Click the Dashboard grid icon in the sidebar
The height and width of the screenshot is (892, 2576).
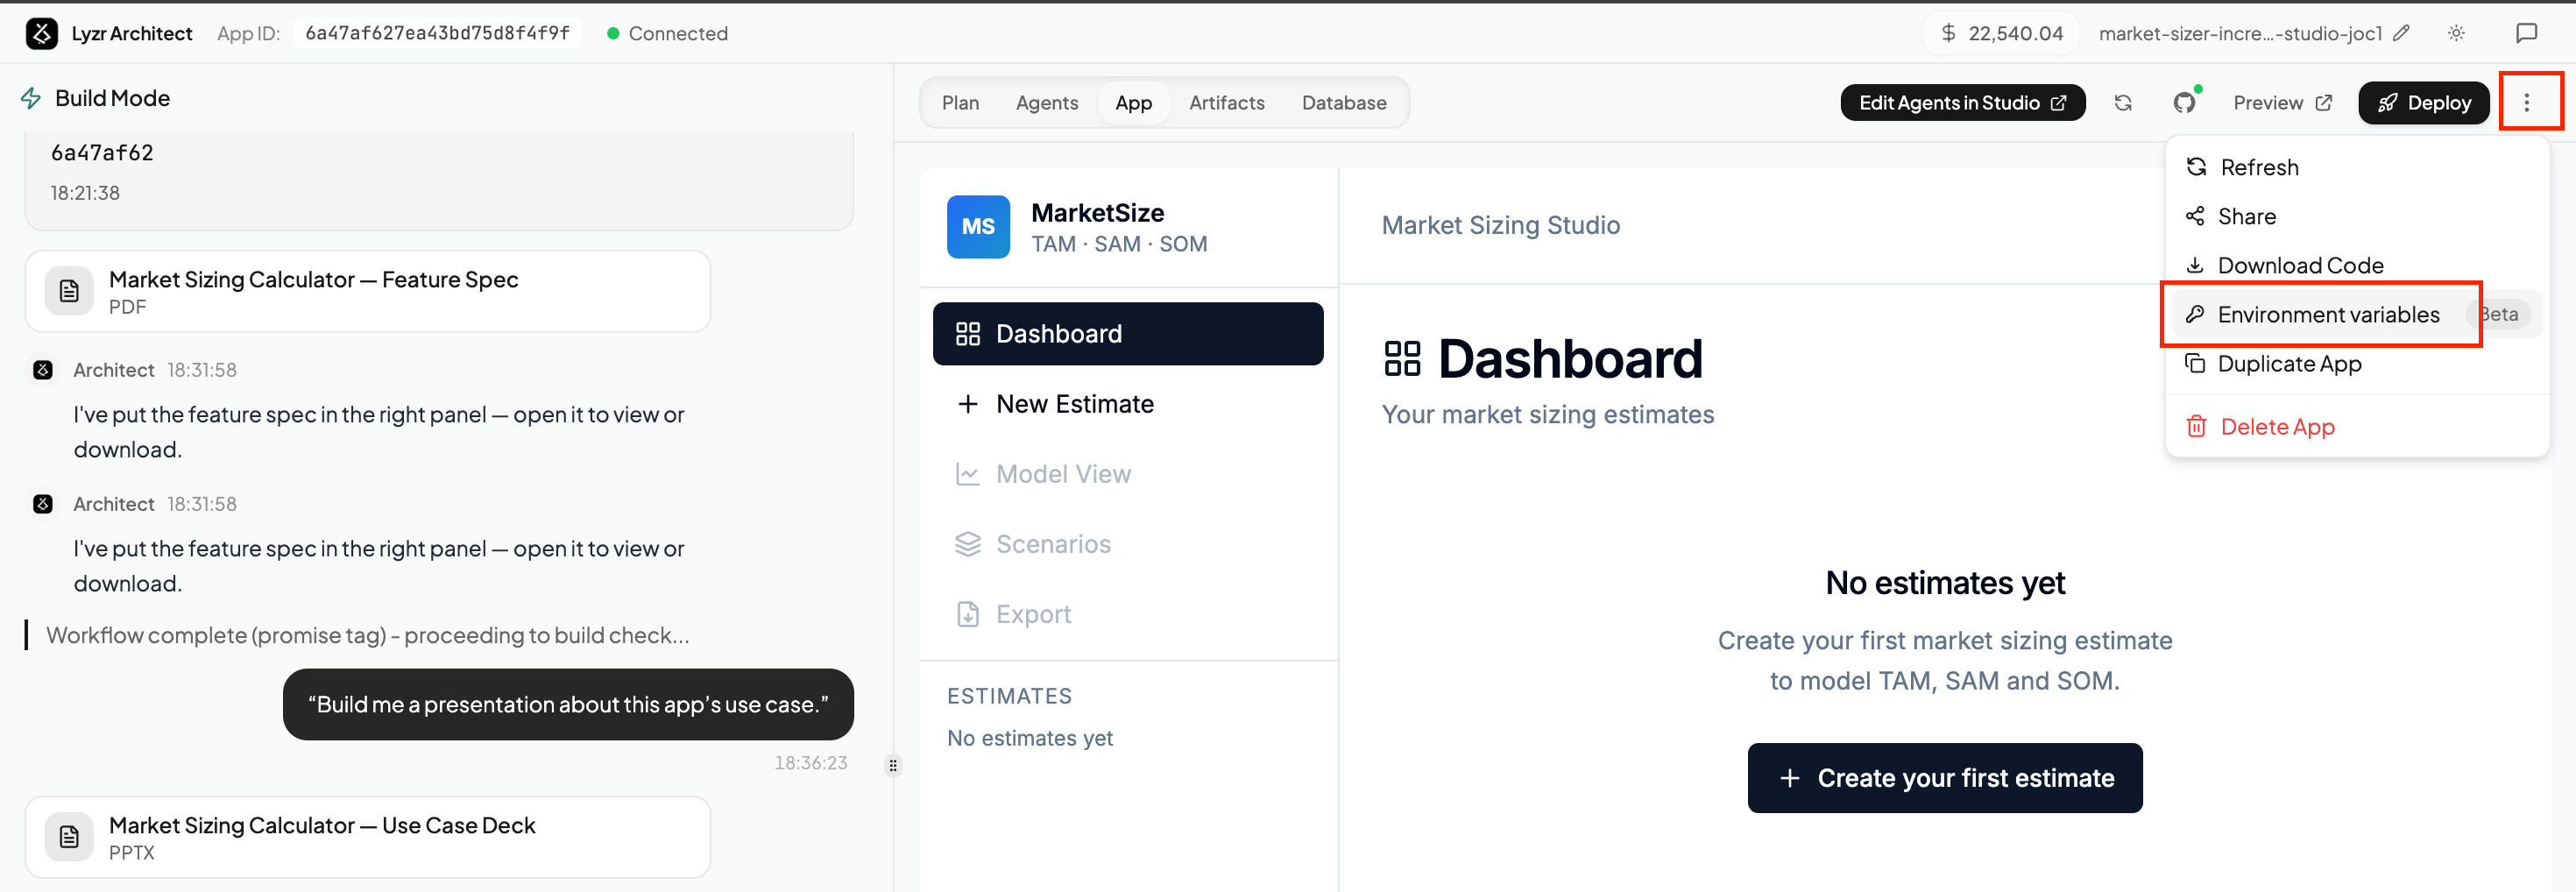click(967, 334)
